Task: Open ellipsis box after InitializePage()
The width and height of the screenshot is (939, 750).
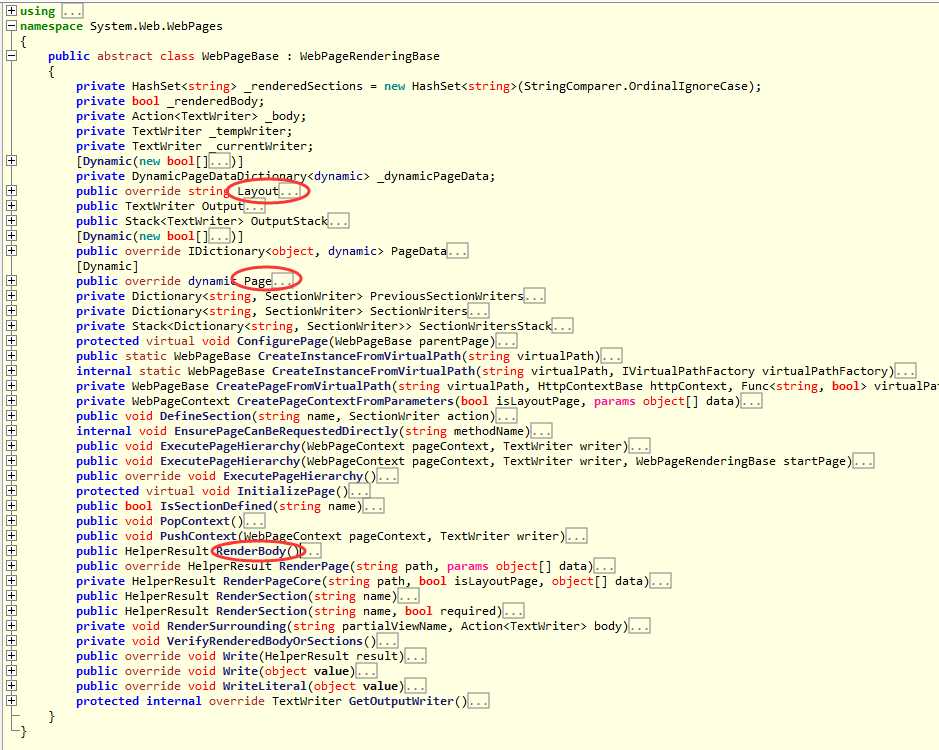Action: (359, 491)
